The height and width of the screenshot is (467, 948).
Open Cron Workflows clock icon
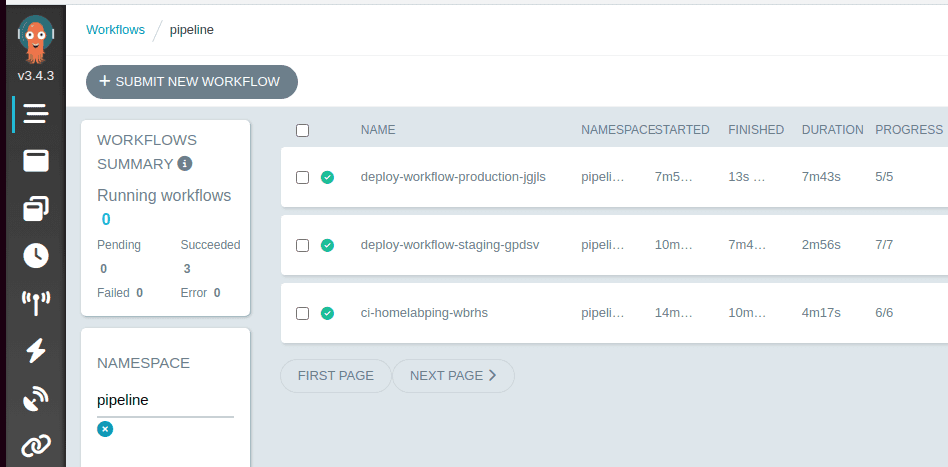click(x=36, y=255)
